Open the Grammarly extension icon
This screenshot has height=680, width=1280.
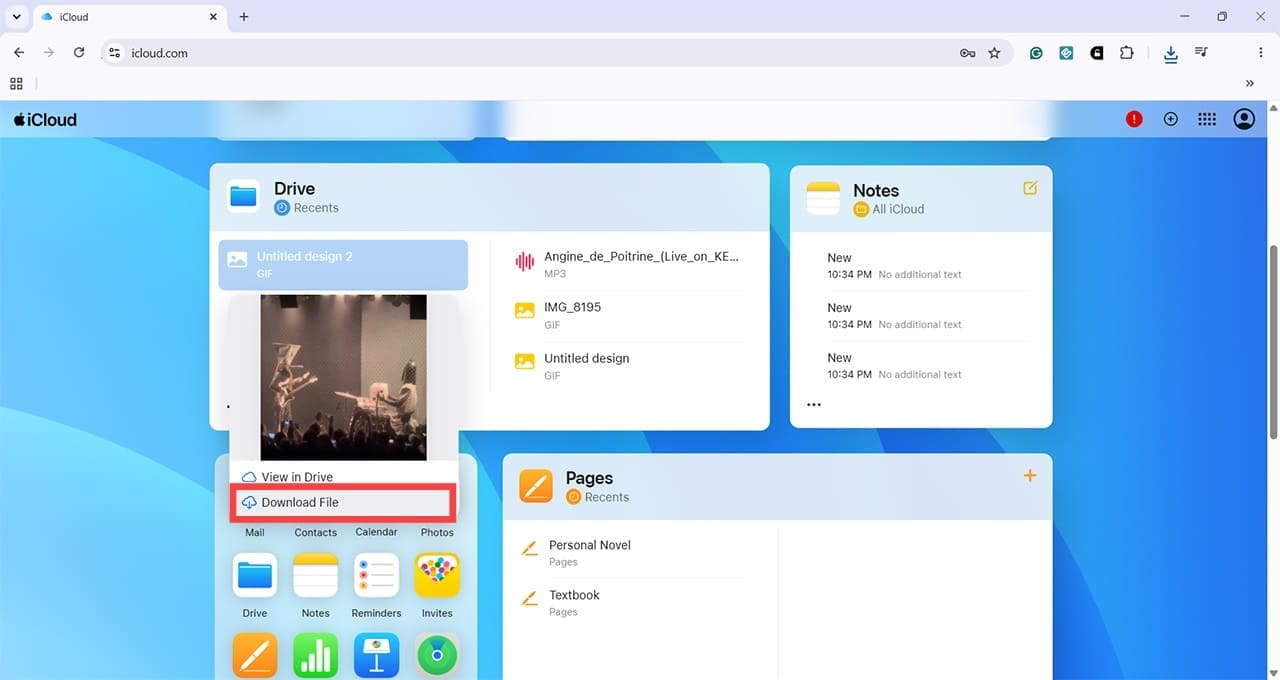(x=1036, y=53)
